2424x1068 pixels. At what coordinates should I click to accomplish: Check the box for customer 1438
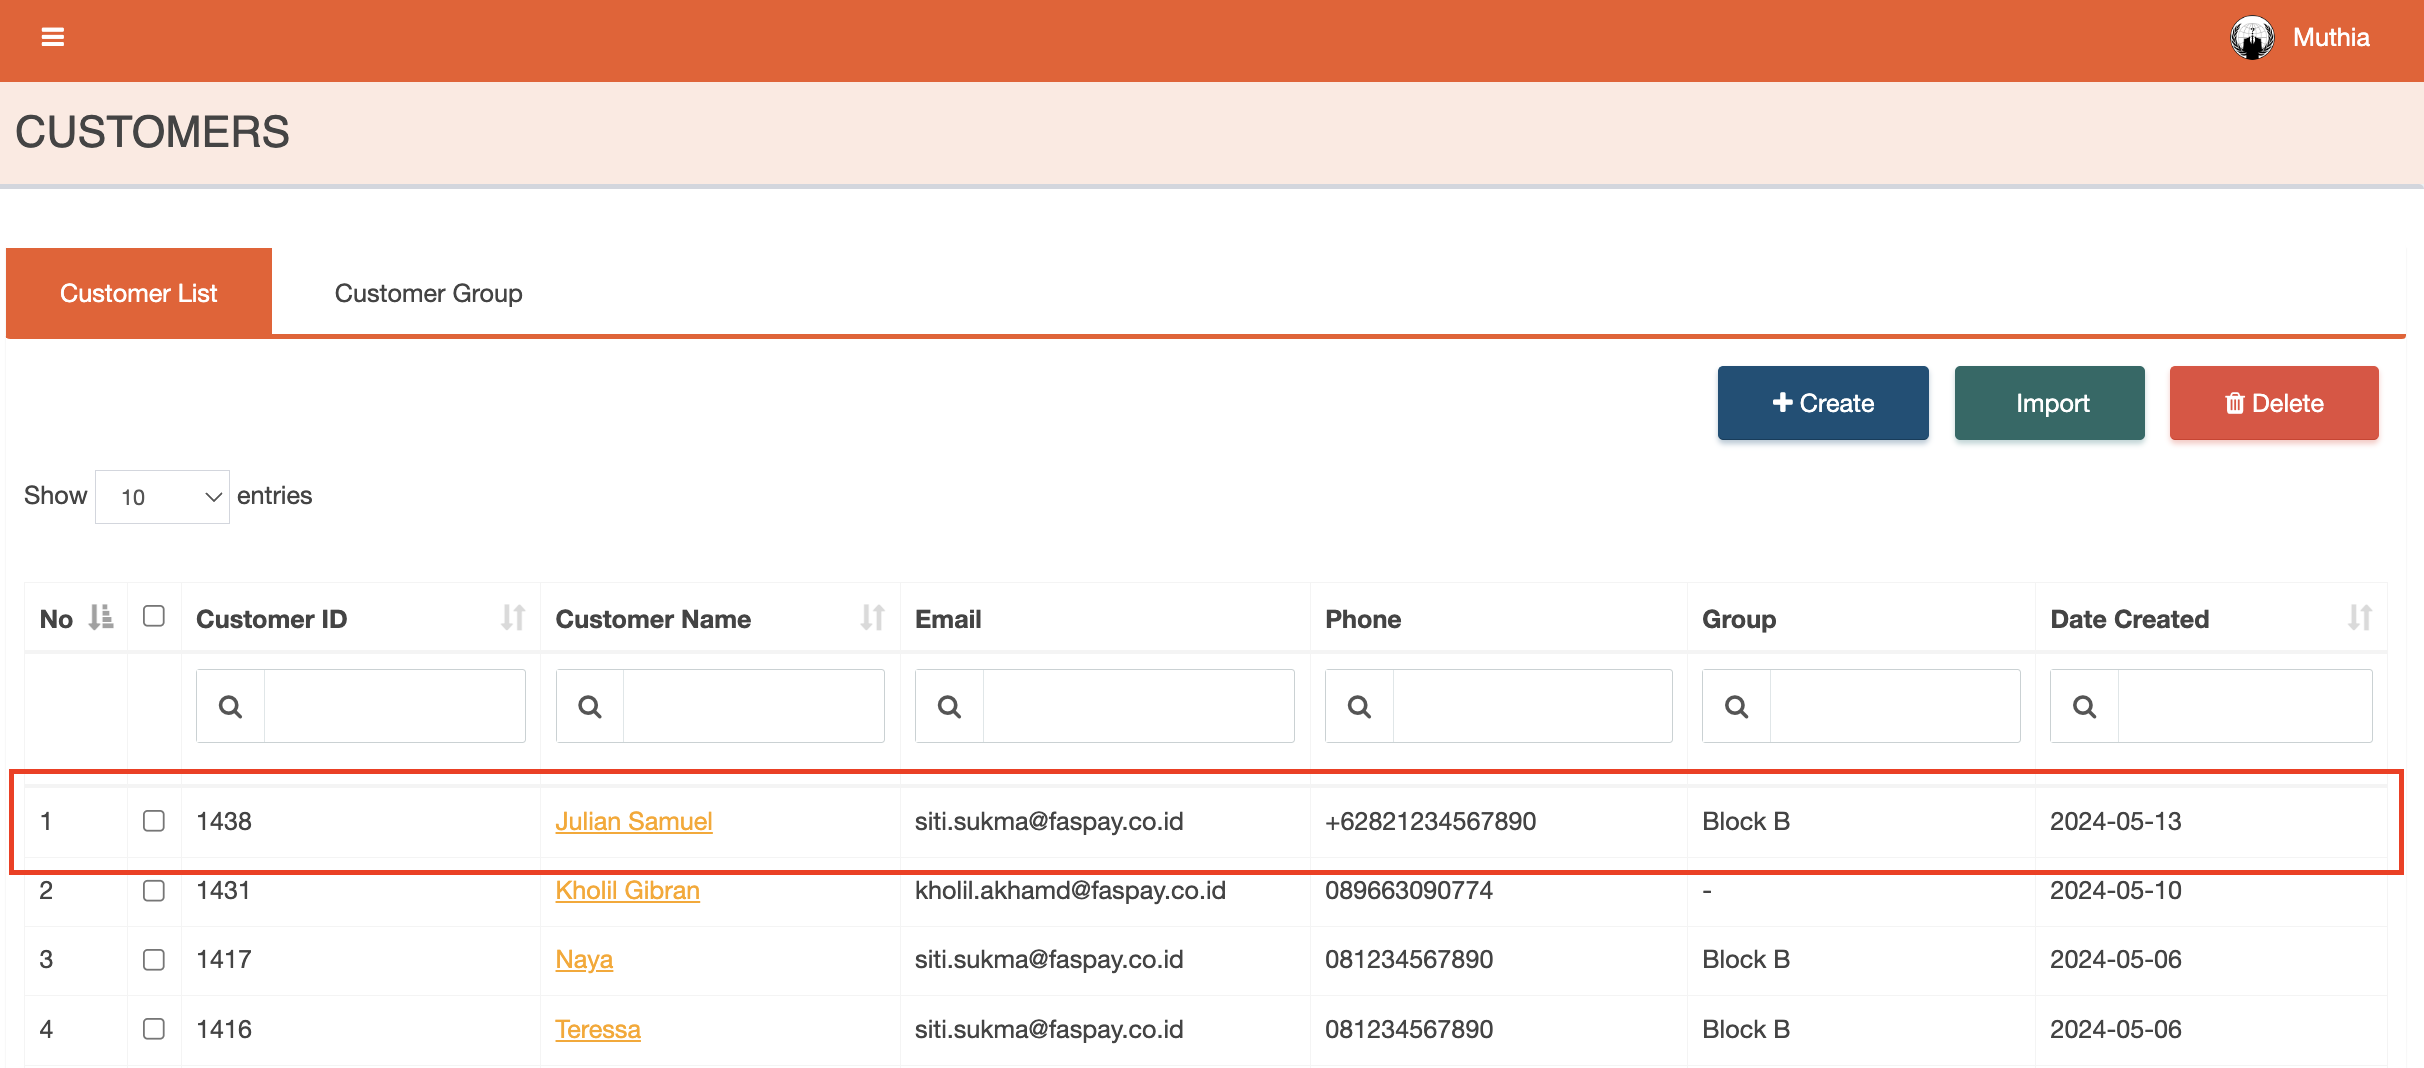pyautogui.click(x=154, y=821)
